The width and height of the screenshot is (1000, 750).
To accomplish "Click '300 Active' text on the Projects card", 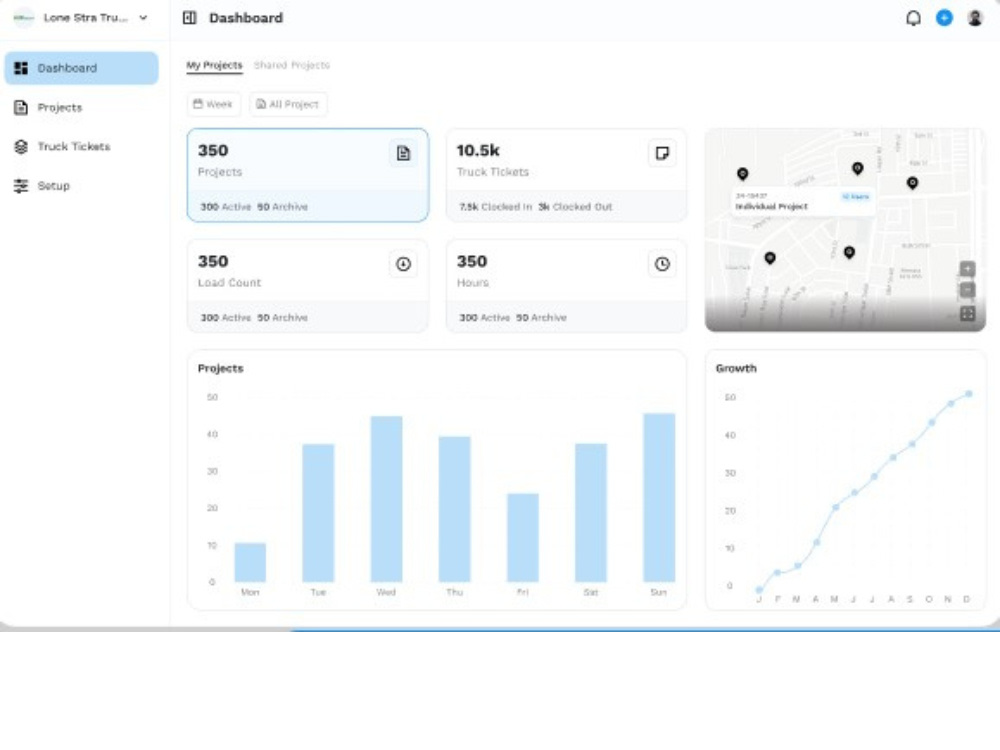I will (x=226, y=207).
